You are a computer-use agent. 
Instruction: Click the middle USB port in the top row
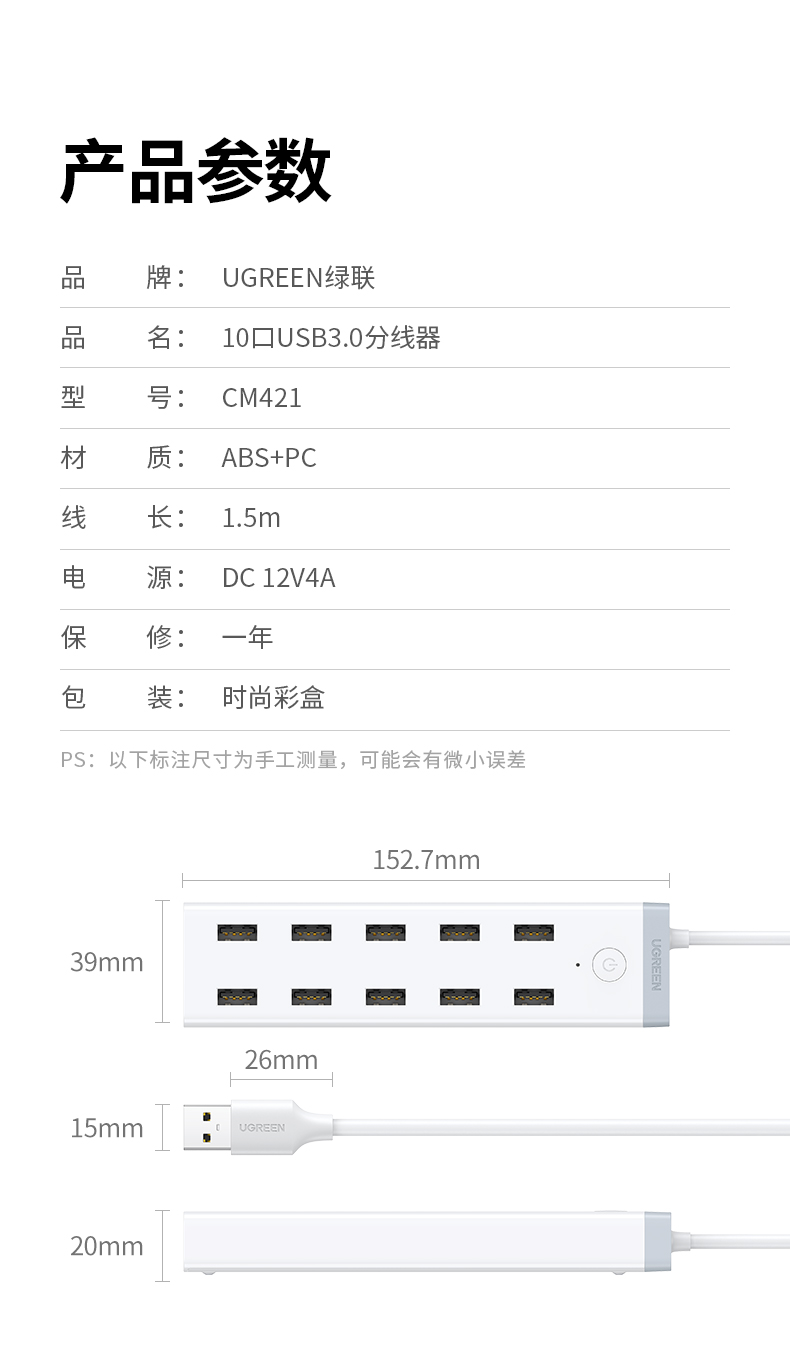point(385,932)
